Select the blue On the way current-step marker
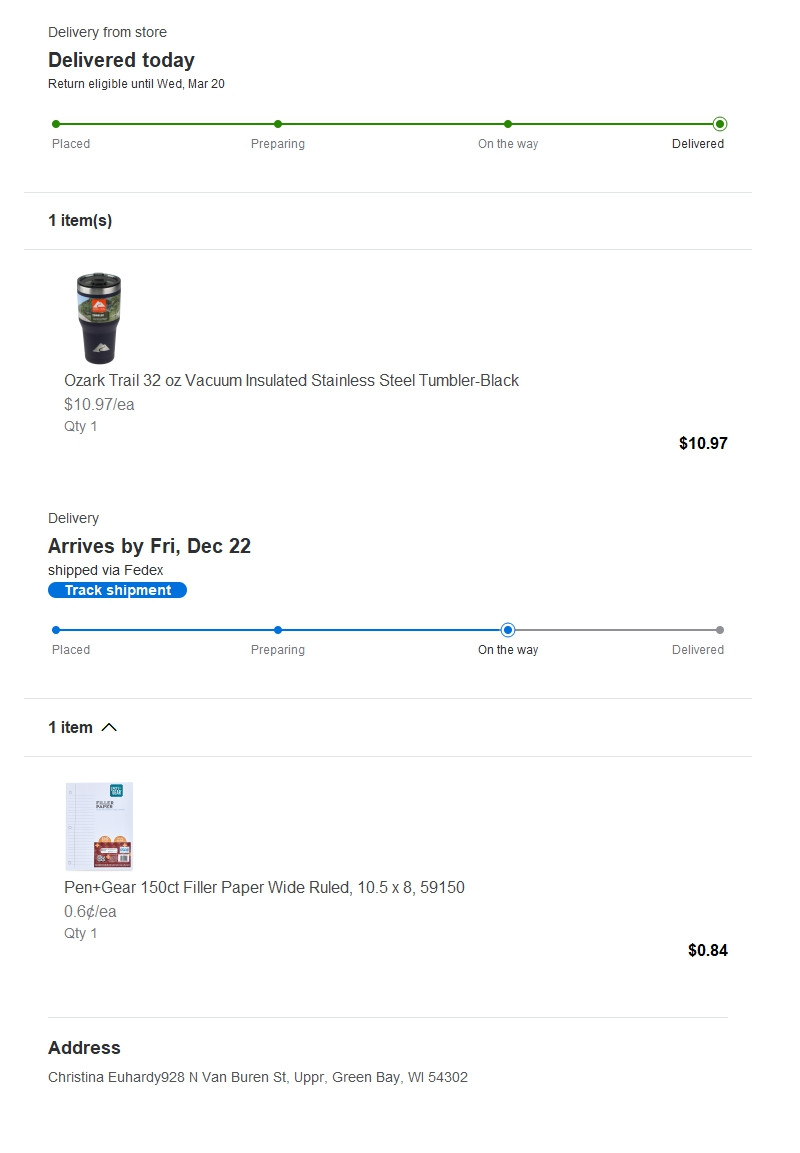Image resolution: width=800 pixels, height=1153 pixels. (x=508, y=630)
